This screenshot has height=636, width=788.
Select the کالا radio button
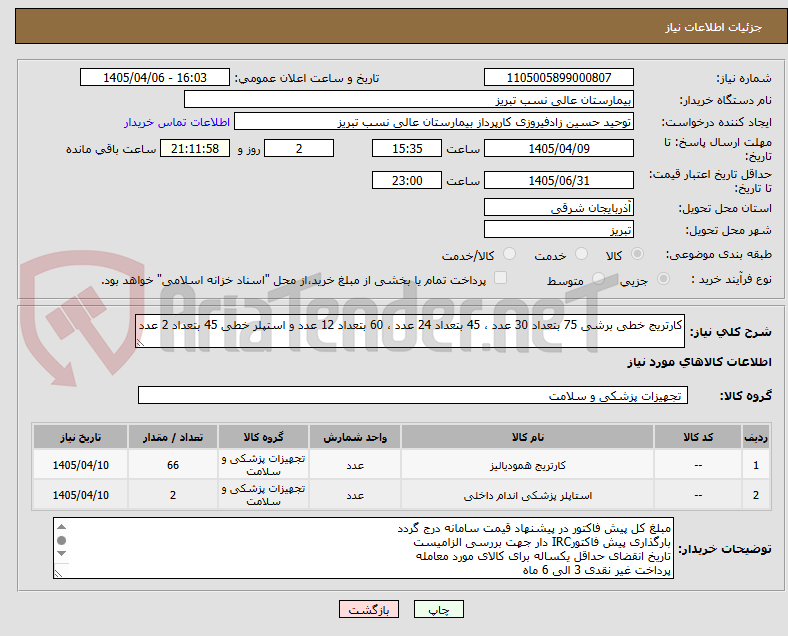pos(637,254)
